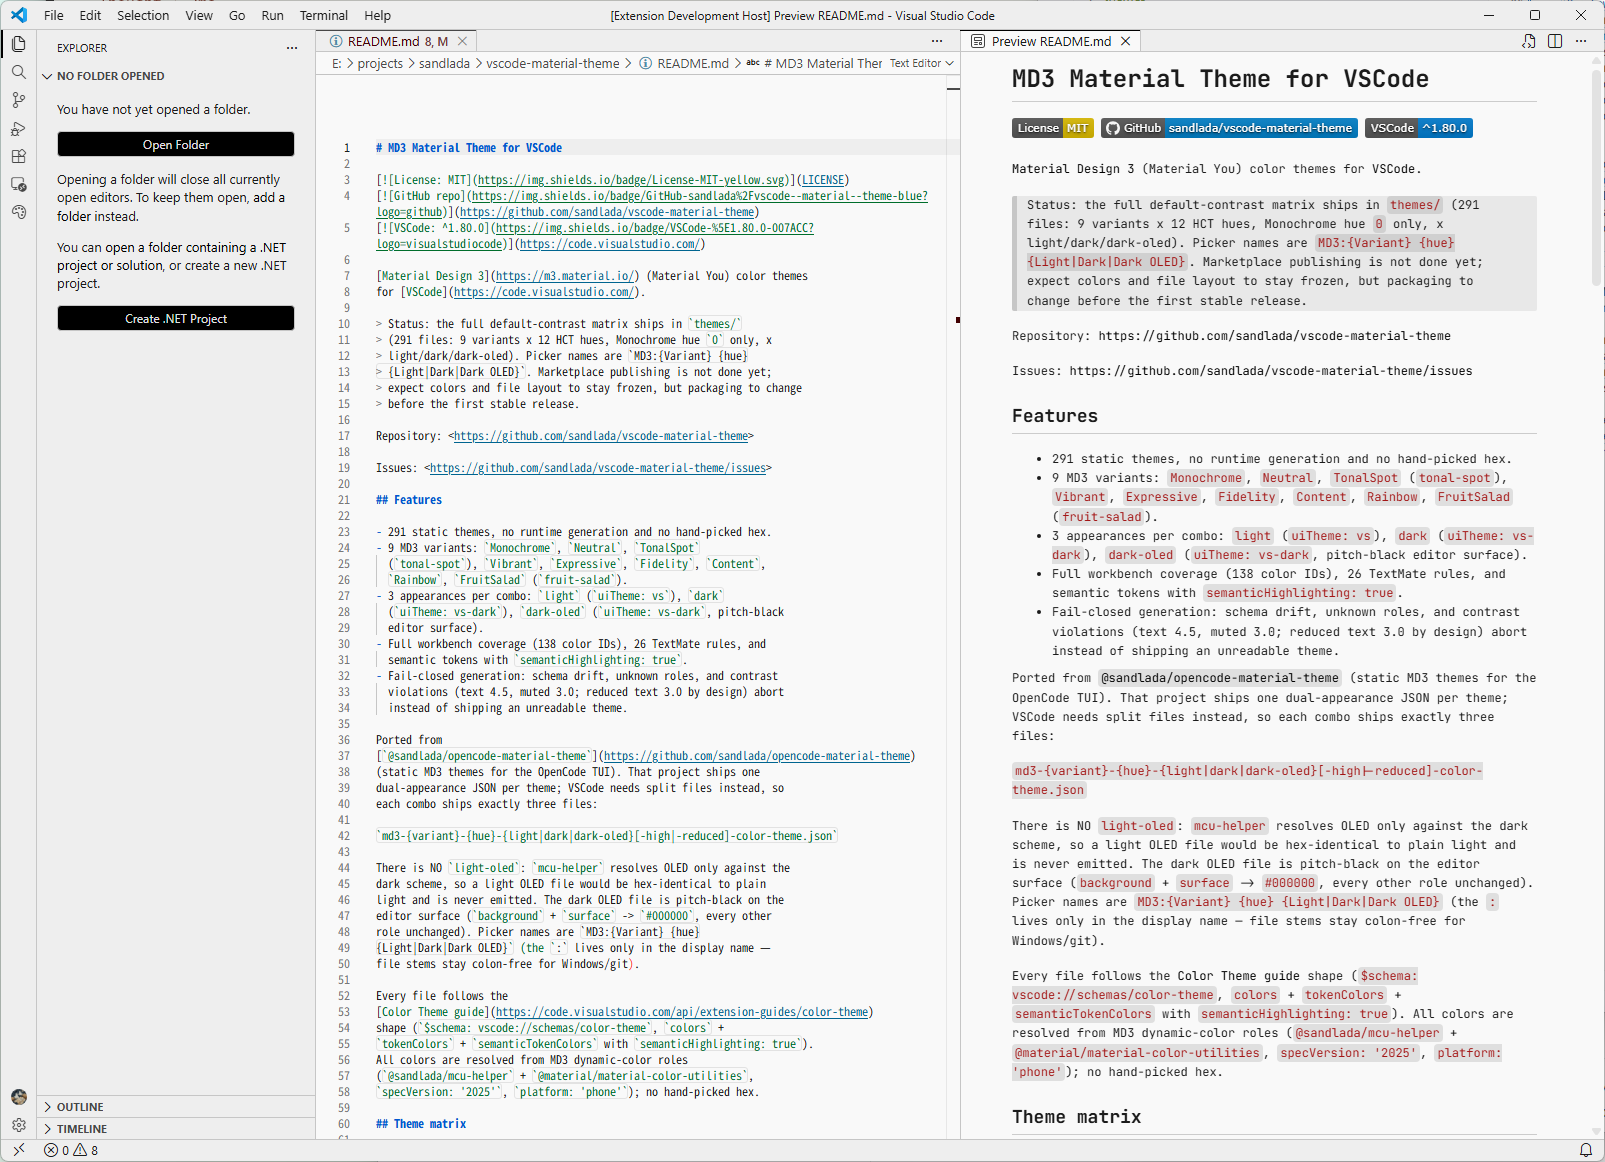The width and height of the screenshot is (1605, 1162).
Task: Open the File menu
Action: click(54, 15)
